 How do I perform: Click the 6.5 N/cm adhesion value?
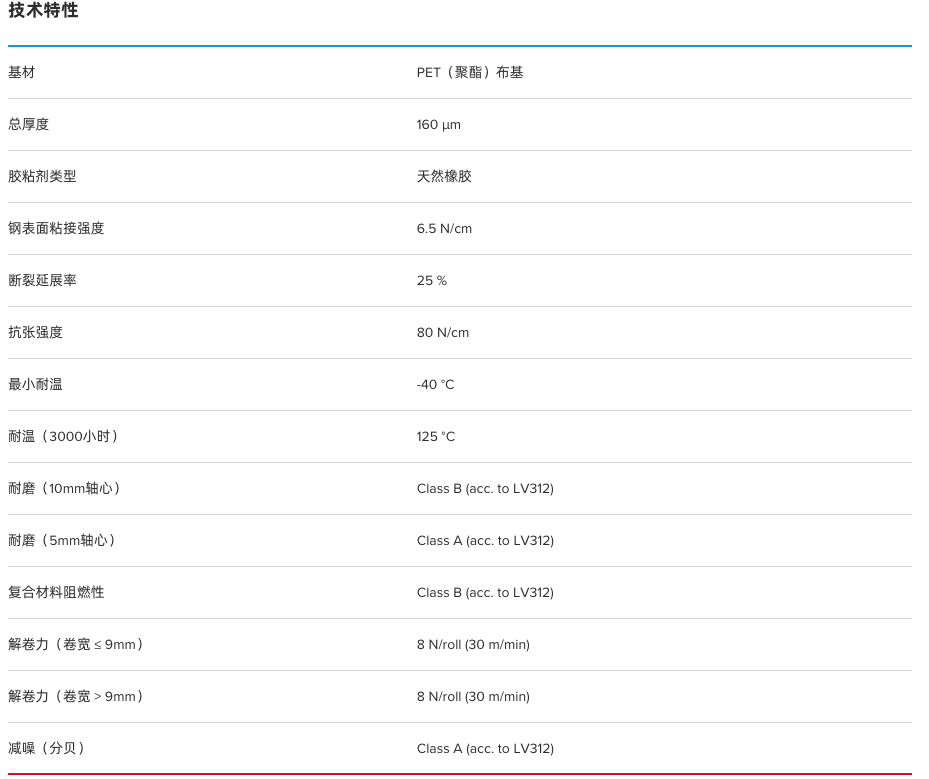[444, 229]
